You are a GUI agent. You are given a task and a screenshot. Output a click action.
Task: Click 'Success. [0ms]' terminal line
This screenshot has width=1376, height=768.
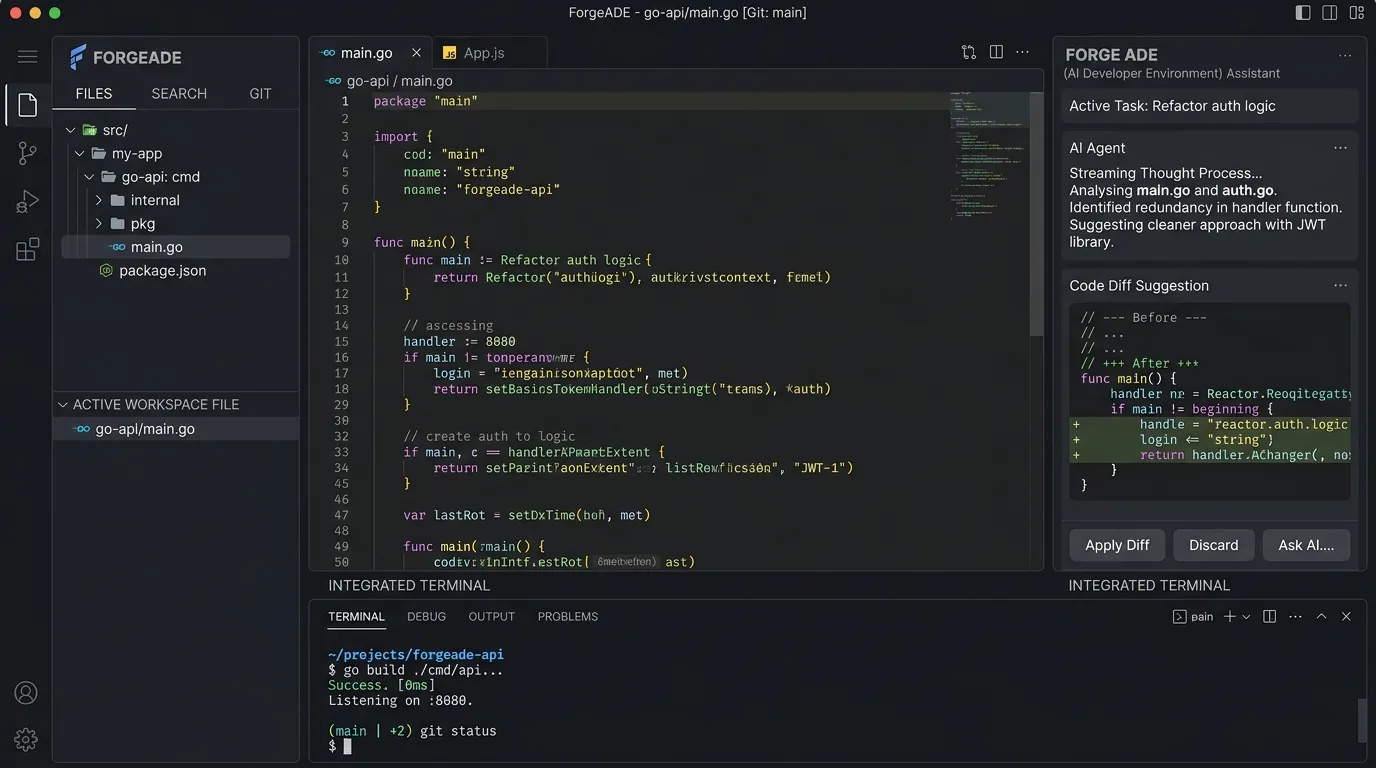(383, 685)
